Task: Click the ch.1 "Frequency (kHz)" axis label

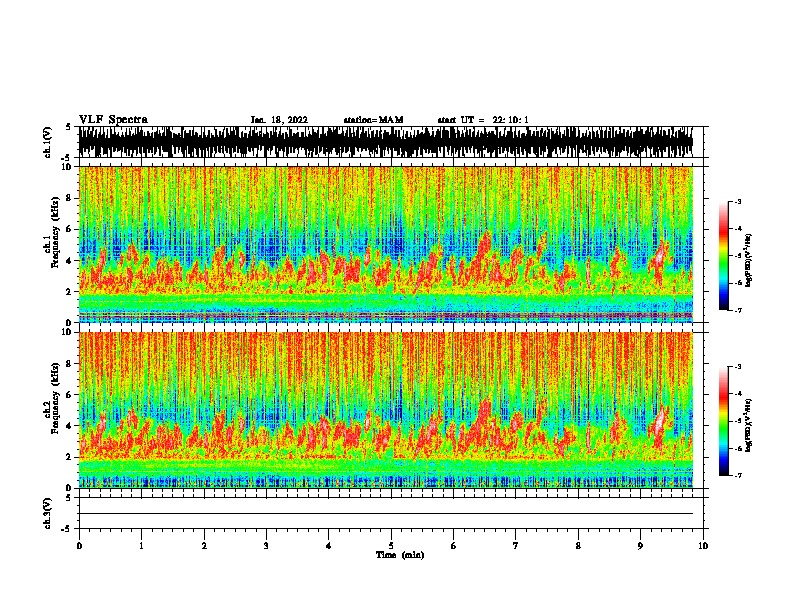Action: coord(55,233)
